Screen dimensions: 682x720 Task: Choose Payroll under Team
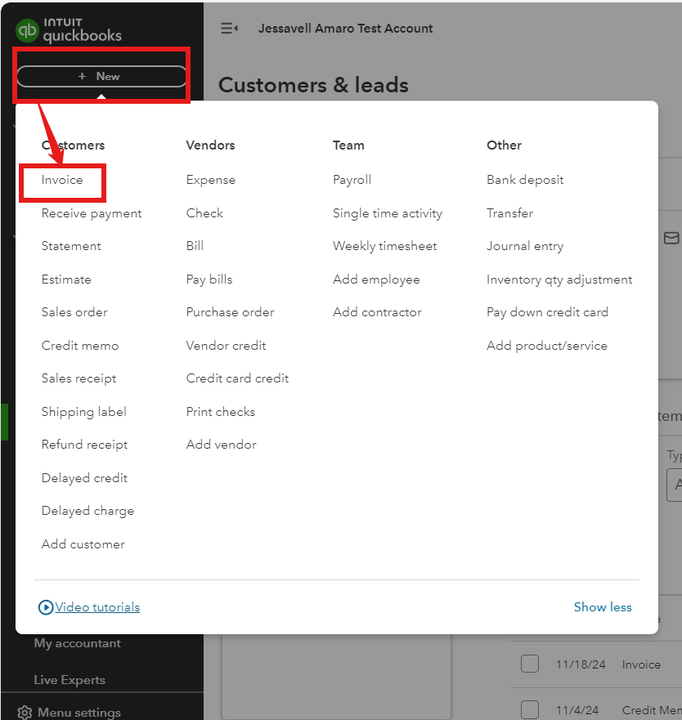coord(352,180)
